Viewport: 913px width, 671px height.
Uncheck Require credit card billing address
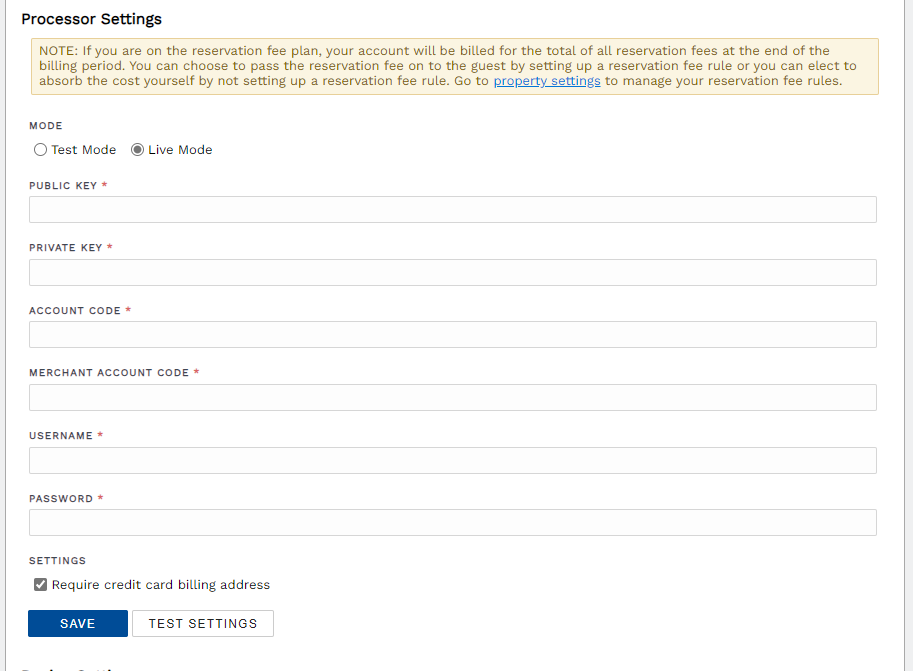(40, 584)
